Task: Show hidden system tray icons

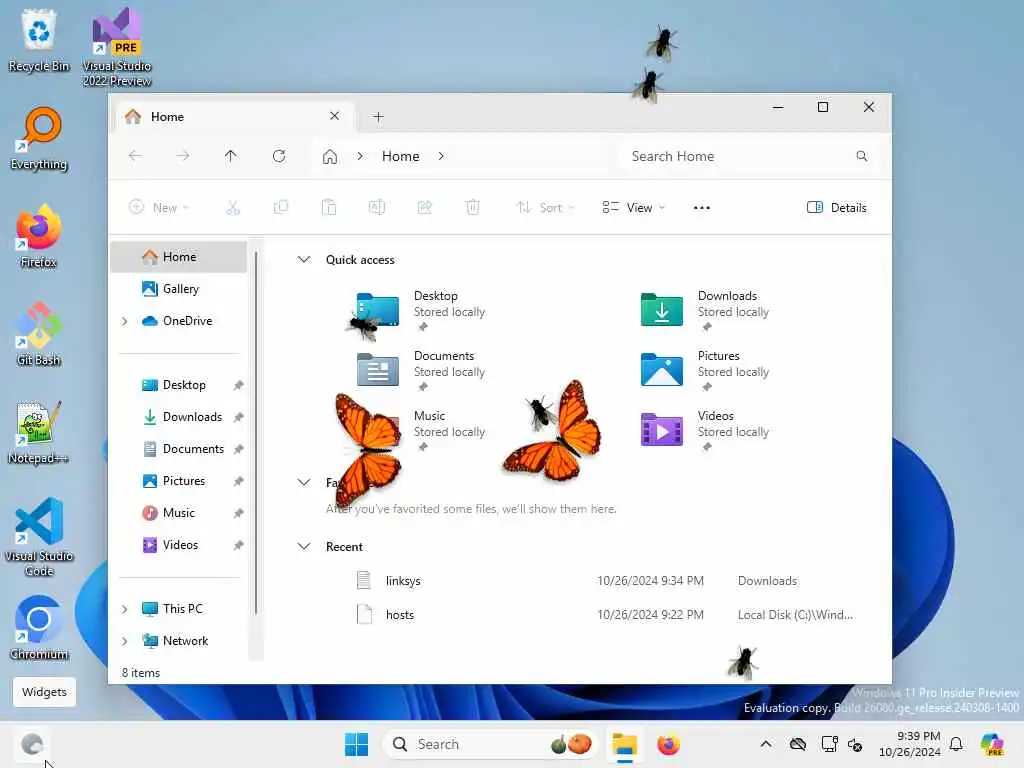Action: 766,744
